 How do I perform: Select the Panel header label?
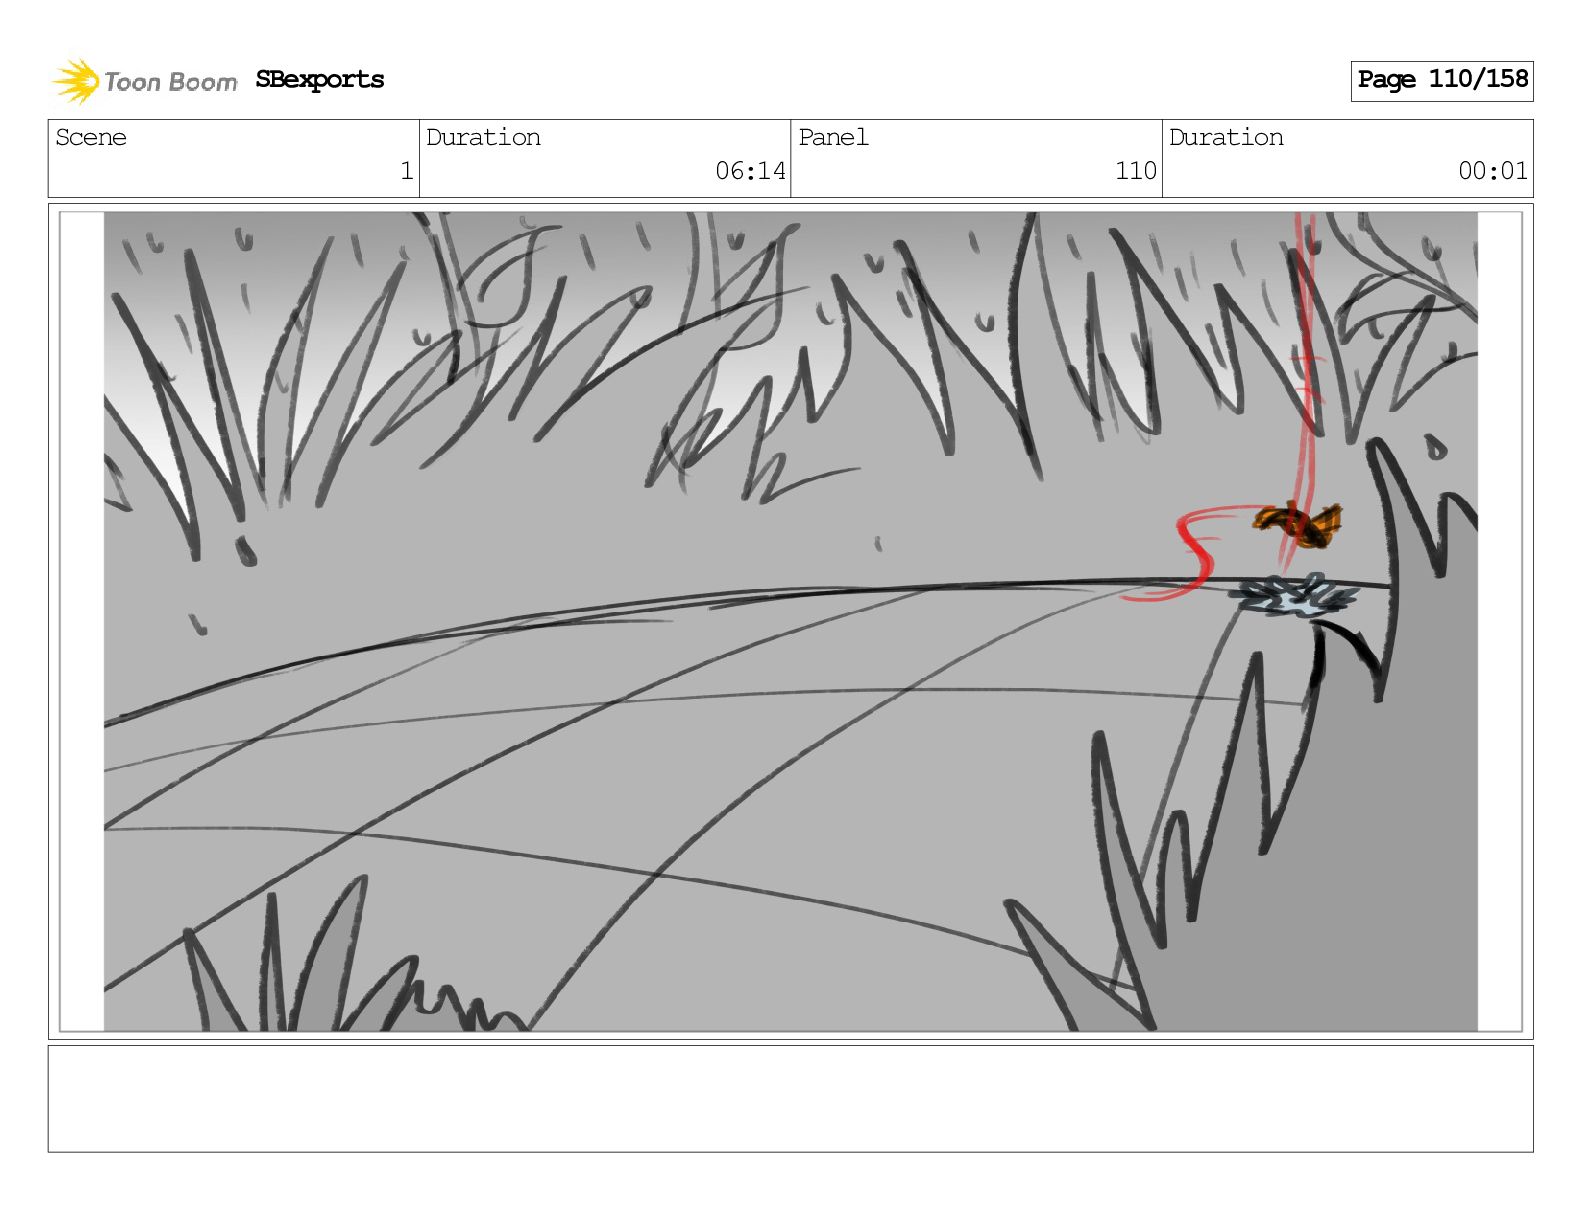(x=833, y=137)
